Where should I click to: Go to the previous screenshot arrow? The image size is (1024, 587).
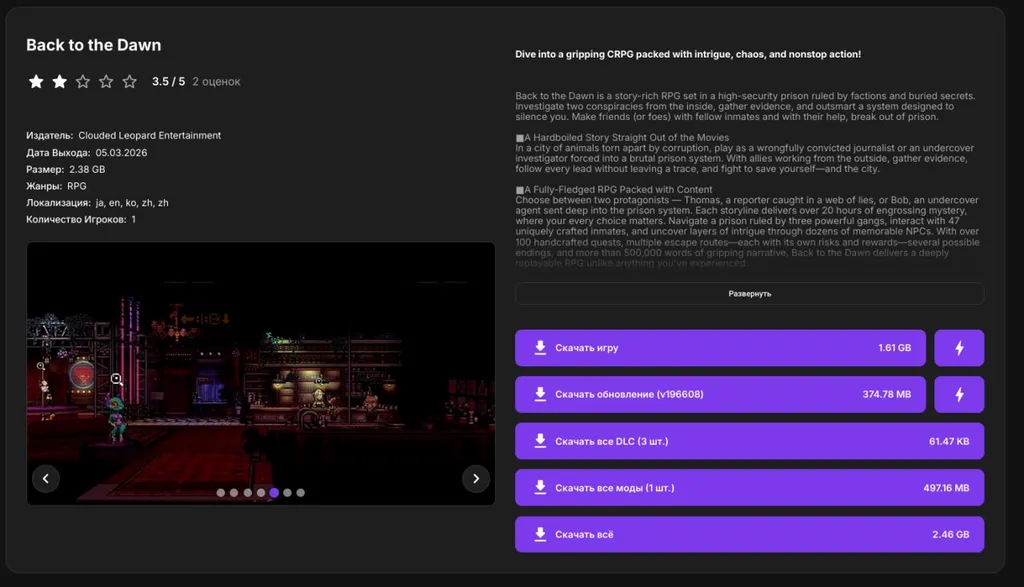point(46,478)
